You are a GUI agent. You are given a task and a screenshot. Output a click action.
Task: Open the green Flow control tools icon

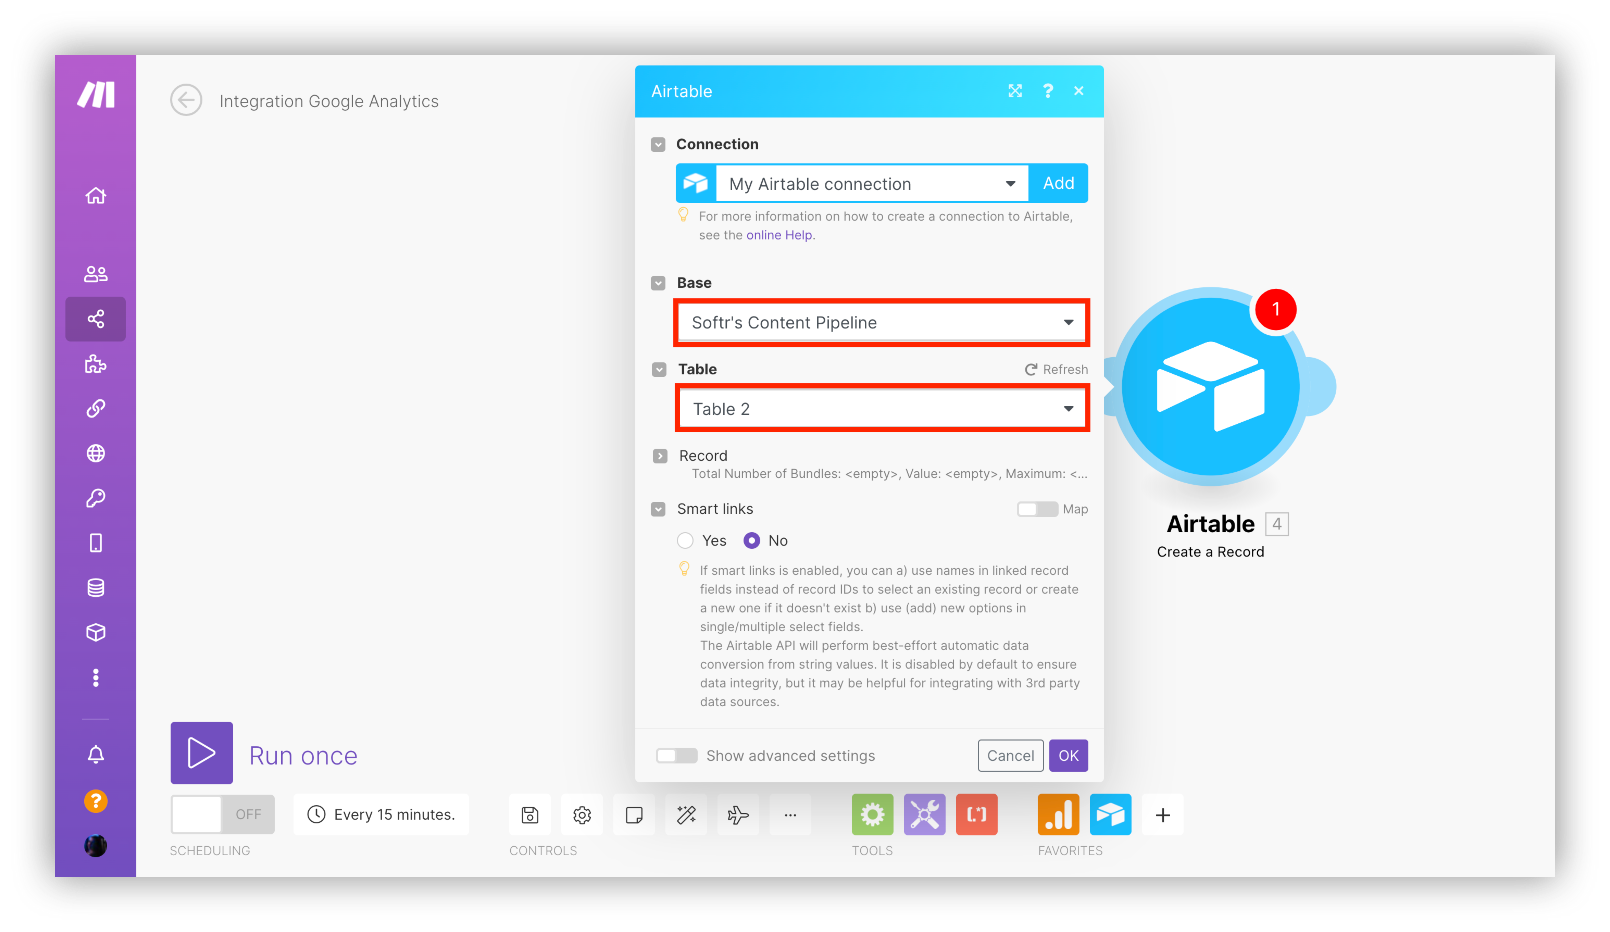click(x=873, y=815)
